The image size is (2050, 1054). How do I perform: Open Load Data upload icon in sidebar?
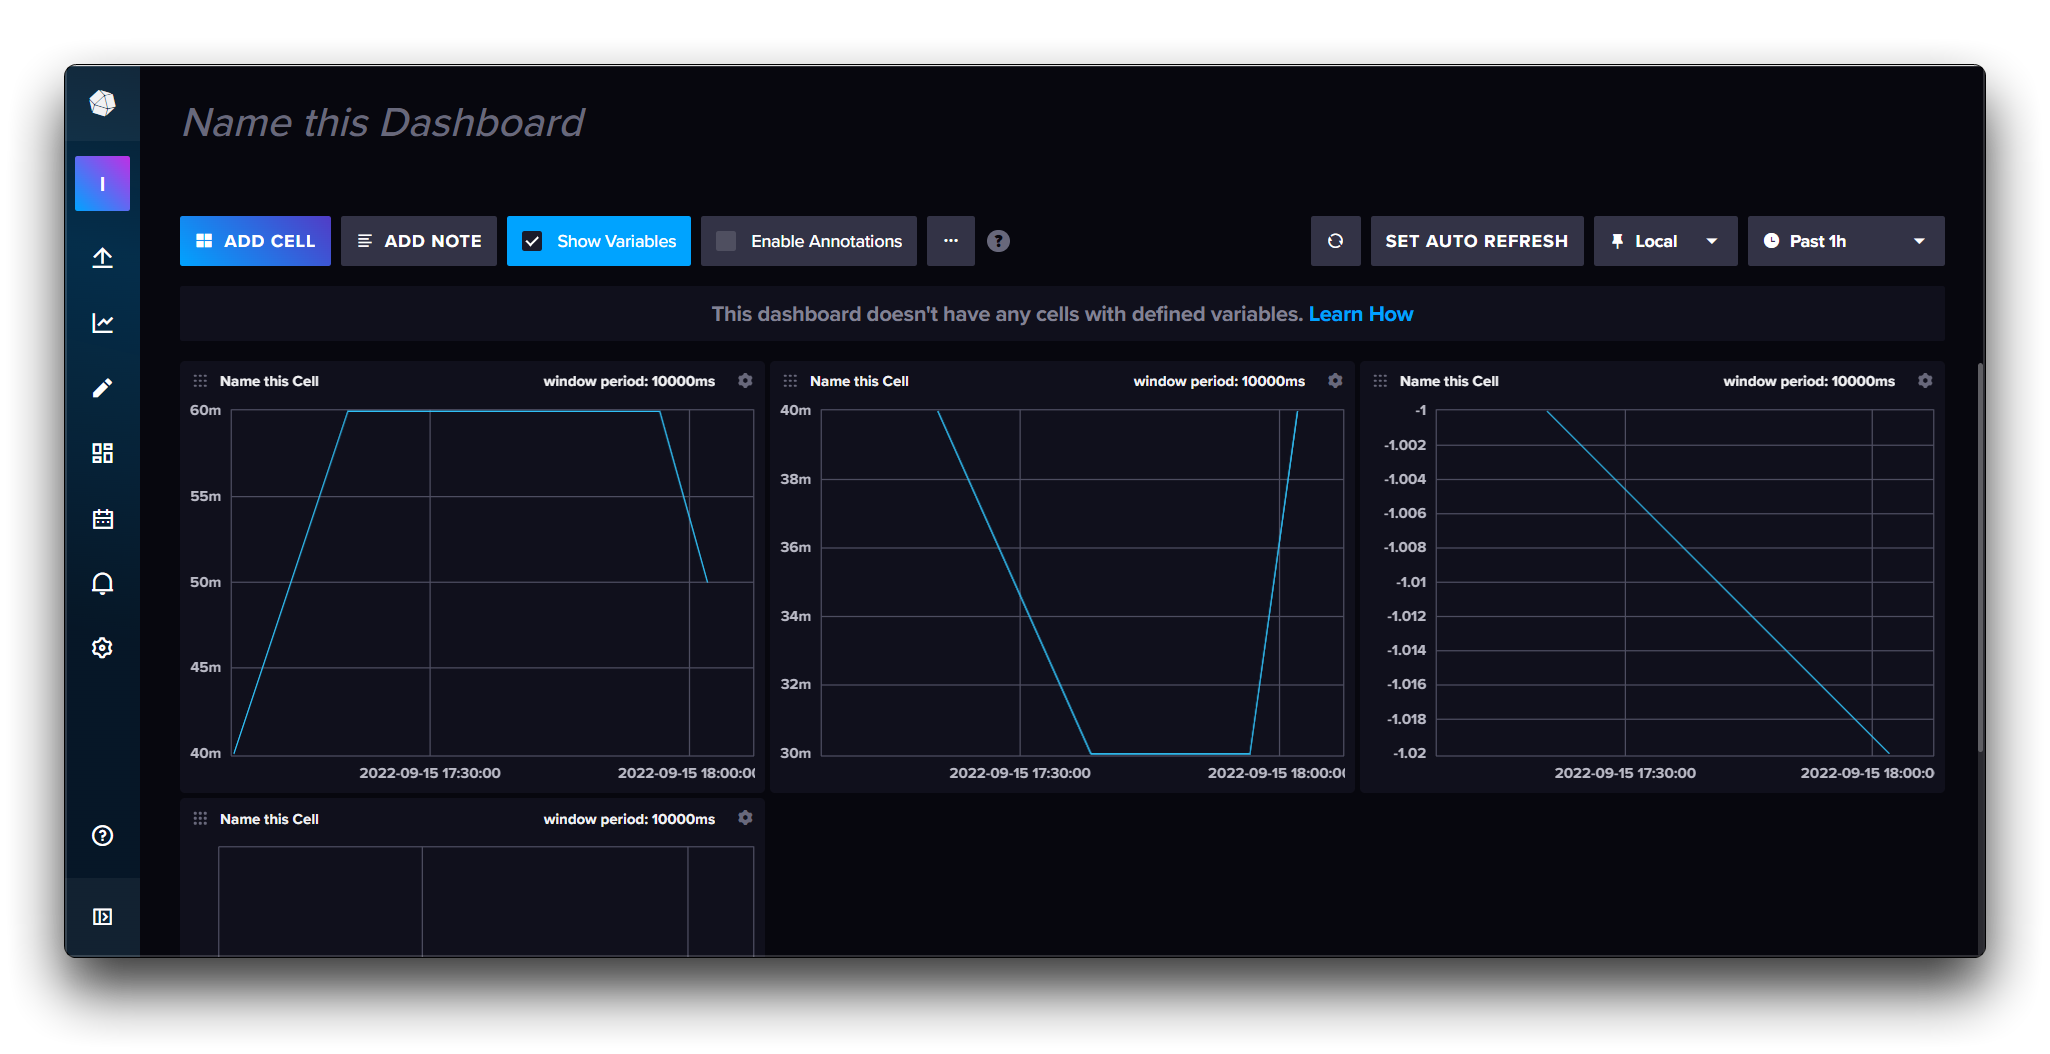click(102, 258)
